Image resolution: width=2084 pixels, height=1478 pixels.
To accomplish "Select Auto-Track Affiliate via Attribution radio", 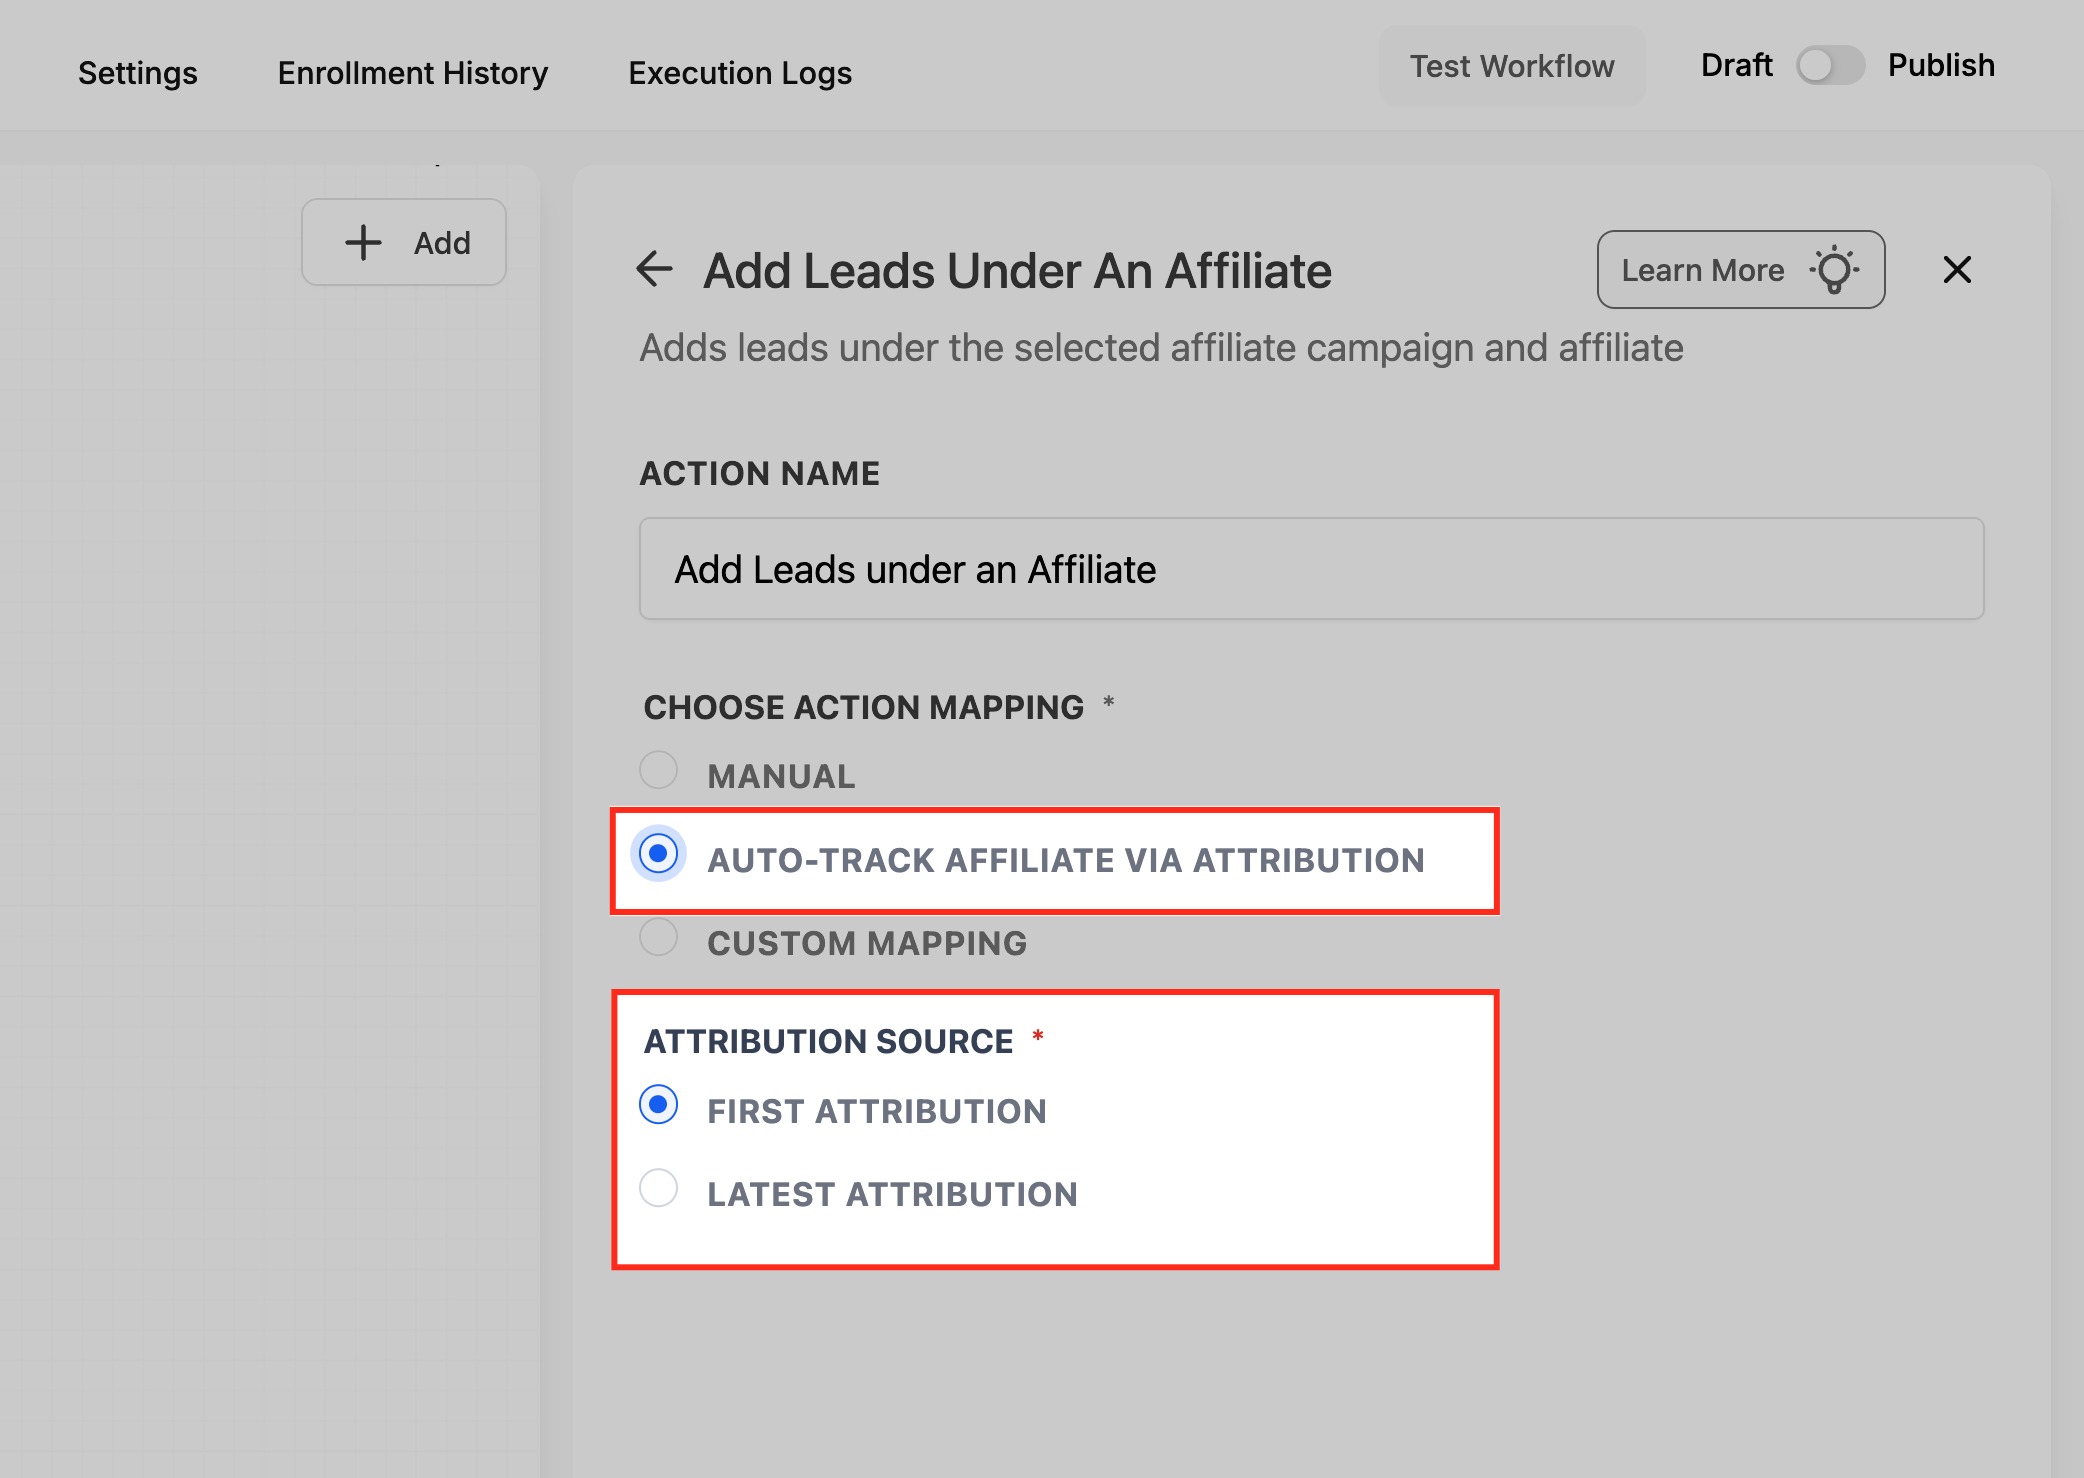I will pyautogui.click(x=659, y=853).
